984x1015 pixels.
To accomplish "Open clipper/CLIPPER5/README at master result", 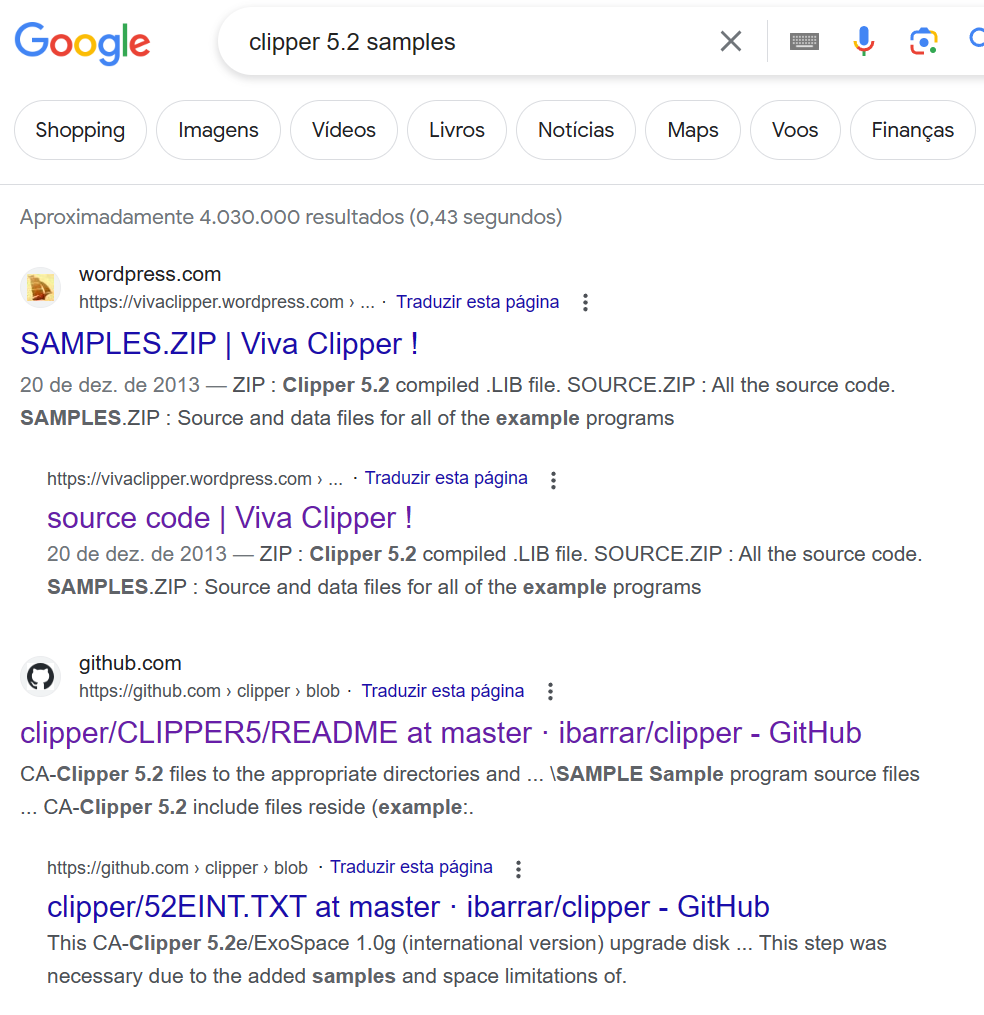I will [x=441, y=733].
